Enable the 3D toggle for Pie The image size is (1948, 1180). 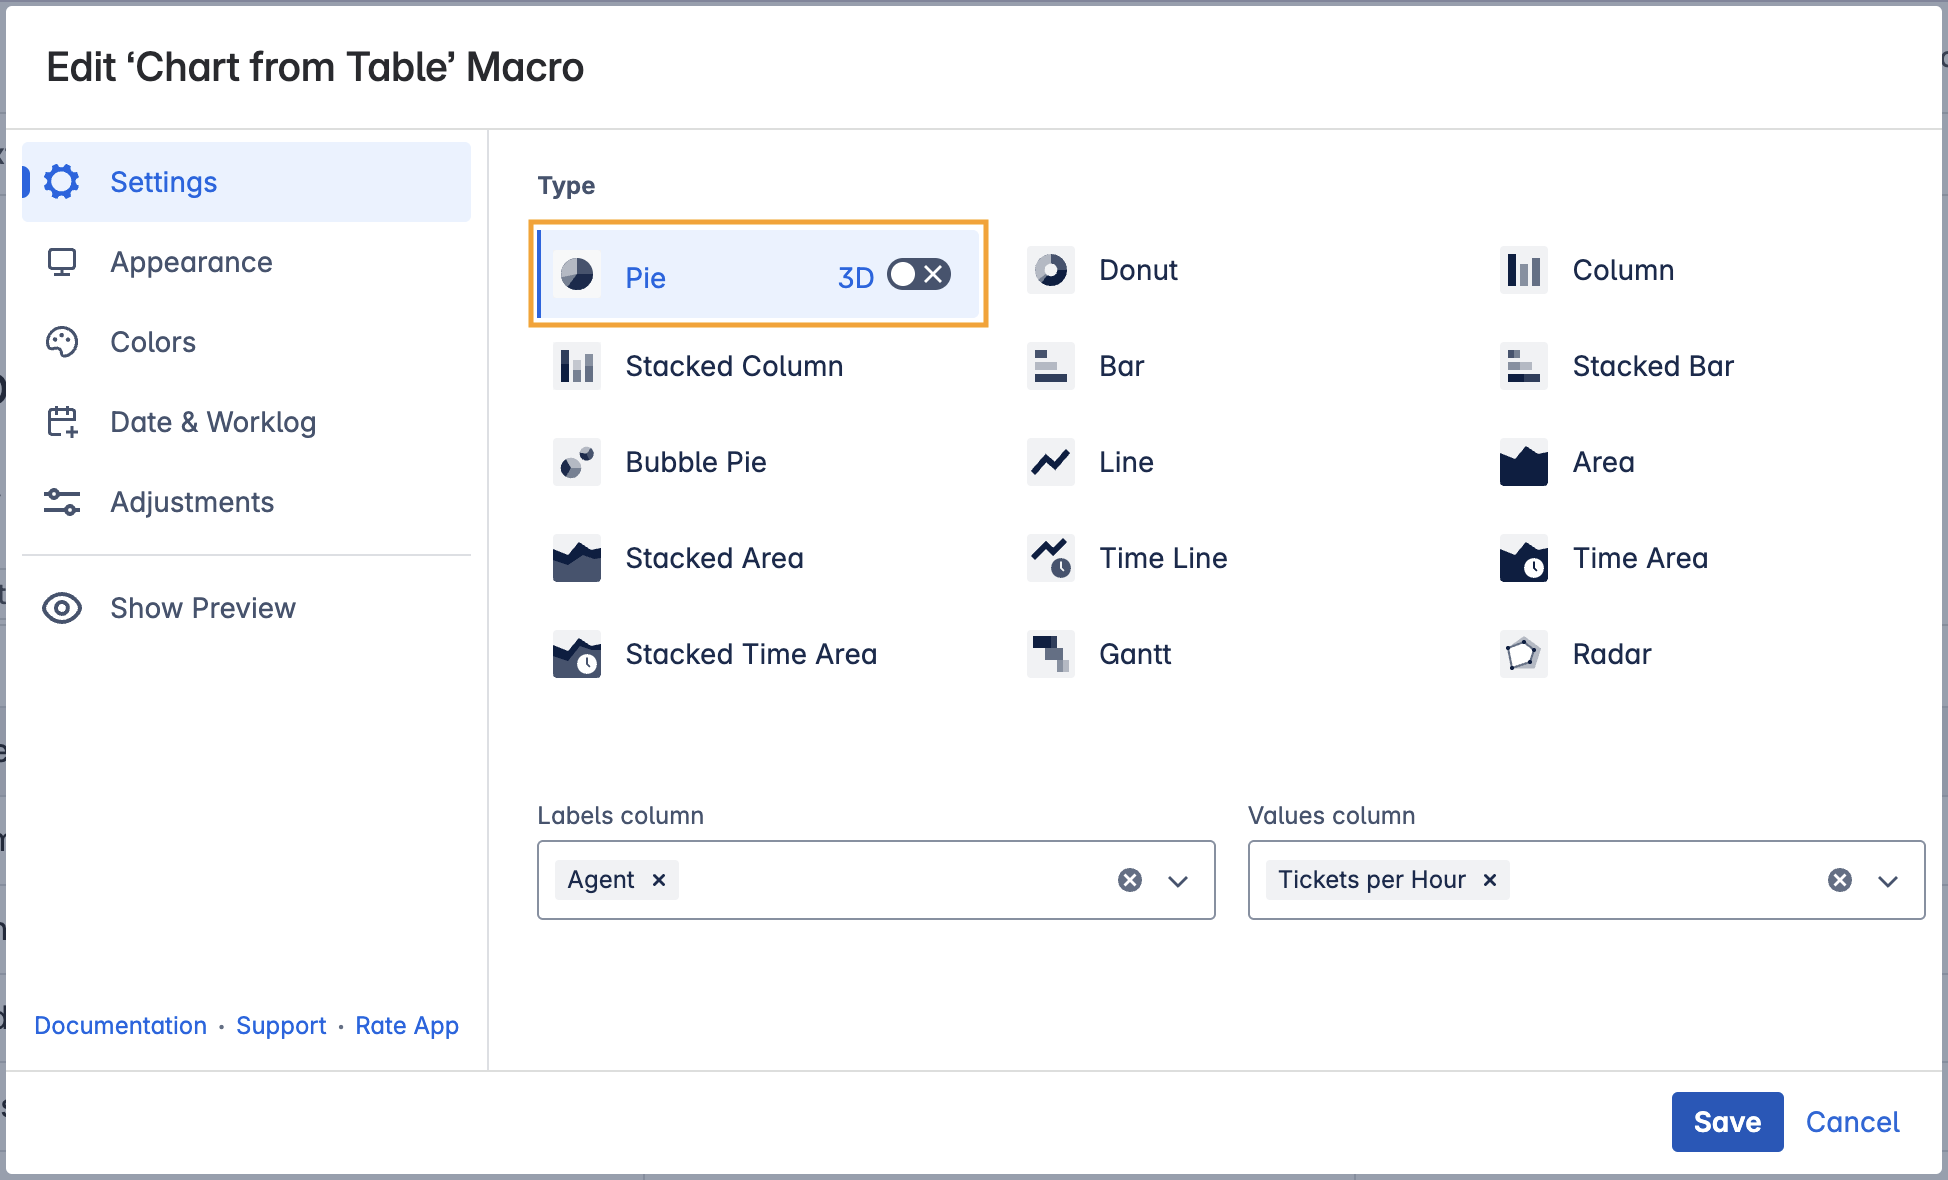[x=918, y=275]
